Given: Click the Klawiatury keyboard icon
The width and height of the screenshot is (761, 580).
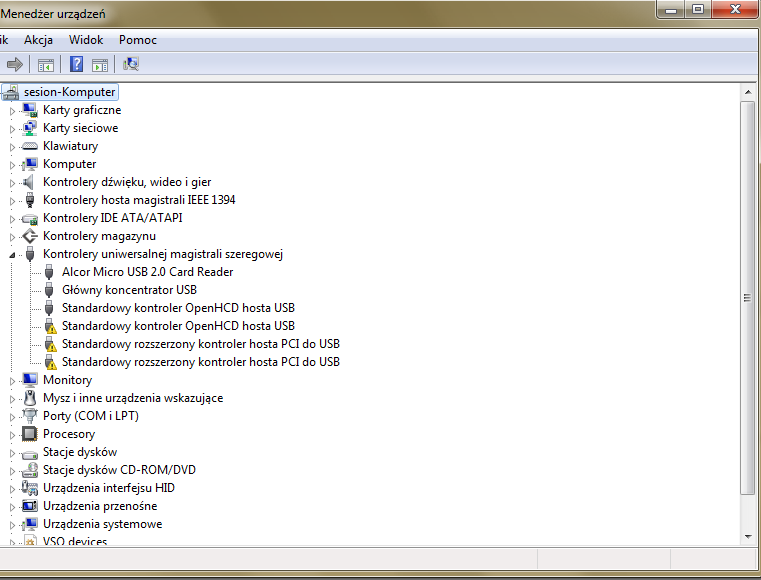Looking at the screenshot, I should [30, 146].
